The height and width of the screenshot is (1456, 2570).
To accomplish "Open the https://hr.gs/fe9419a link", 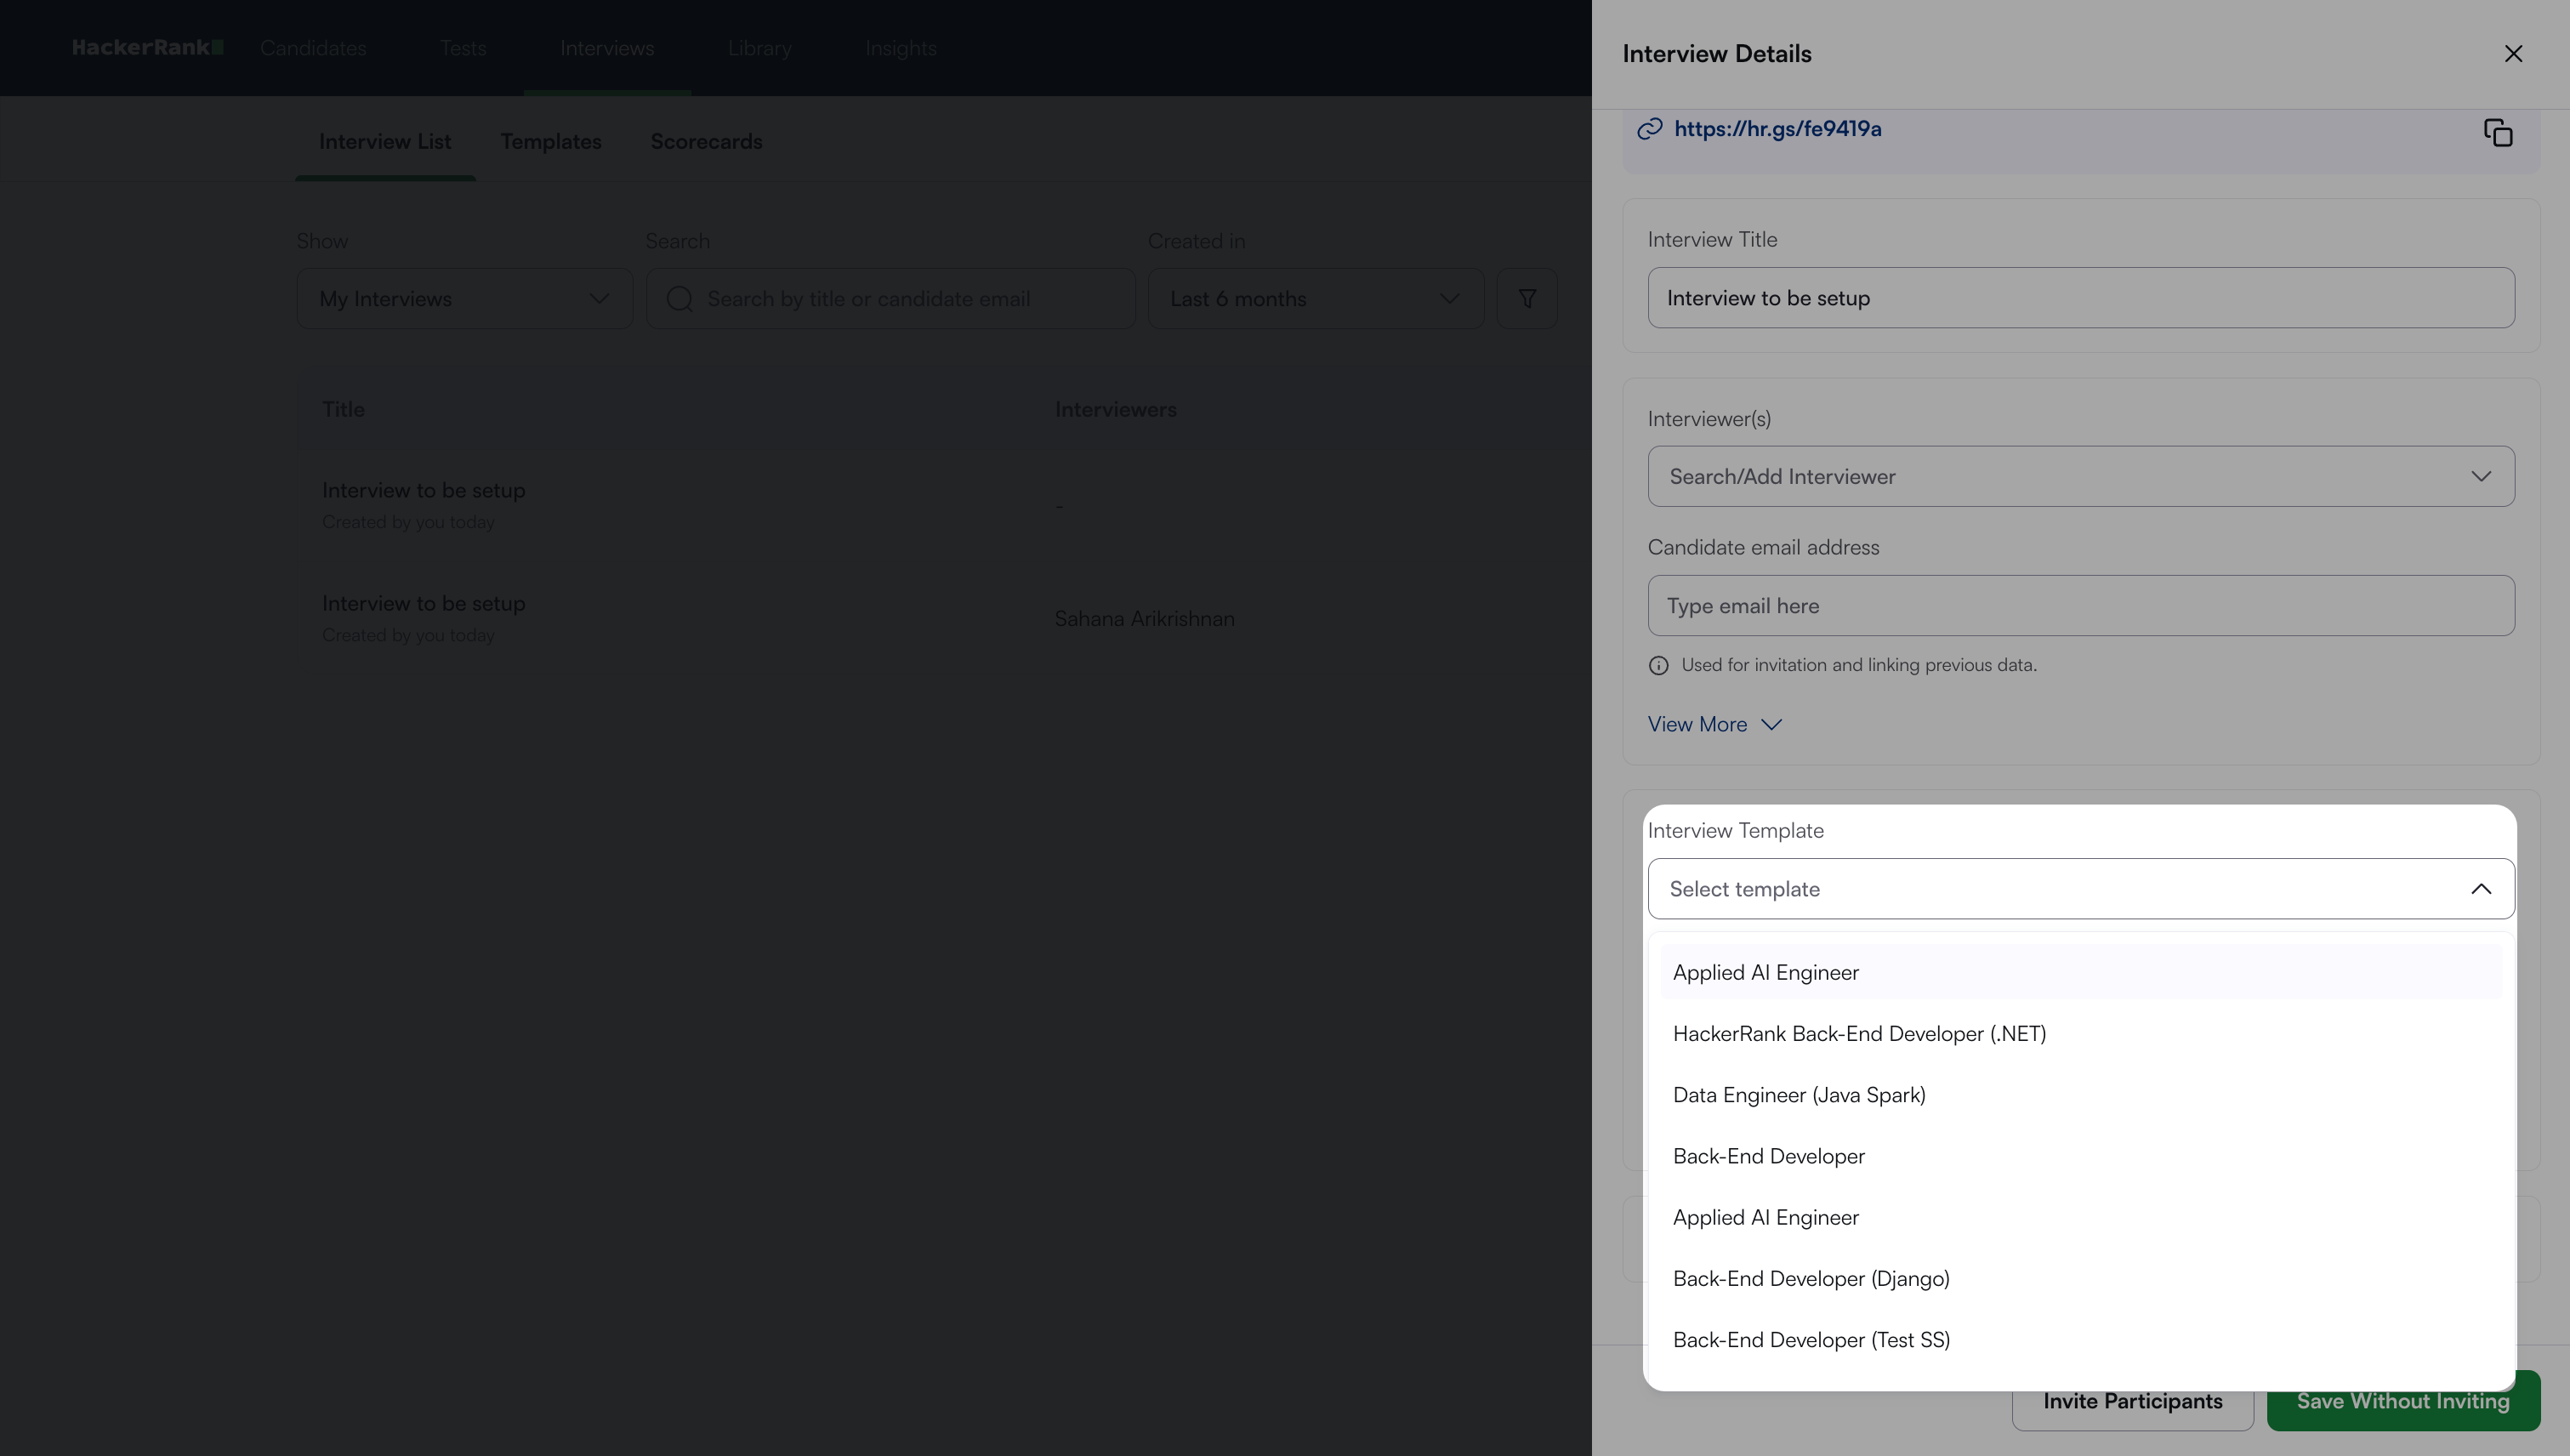I will [x=1777, y=129].
